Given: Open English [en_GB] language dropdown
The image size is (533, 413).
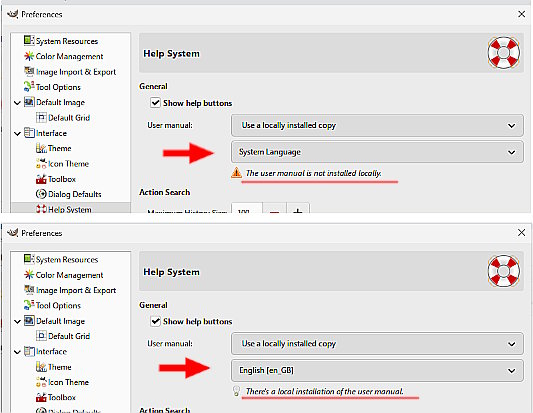Looking at the screenshot, I should coord(377,370).
